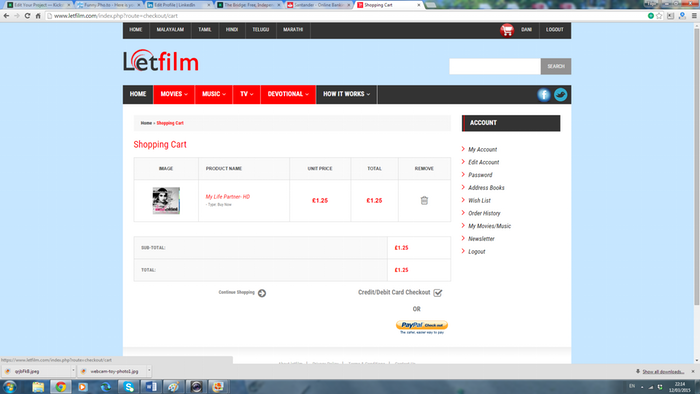The height and width of the screenshot is (394, 700).
Task: Click the Continue Shopping arrow icon
Action: 262,293
